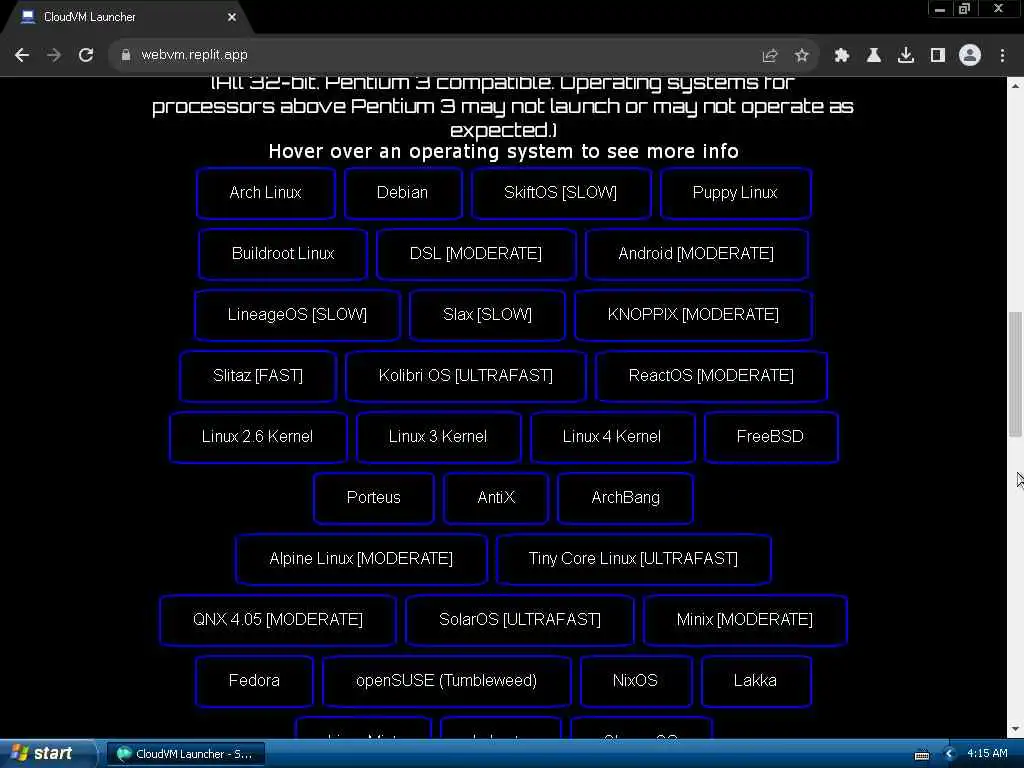Open the Downloads icon
Image resolution: width=1024 pixels, height=768 pixels.
click(906, 56)
